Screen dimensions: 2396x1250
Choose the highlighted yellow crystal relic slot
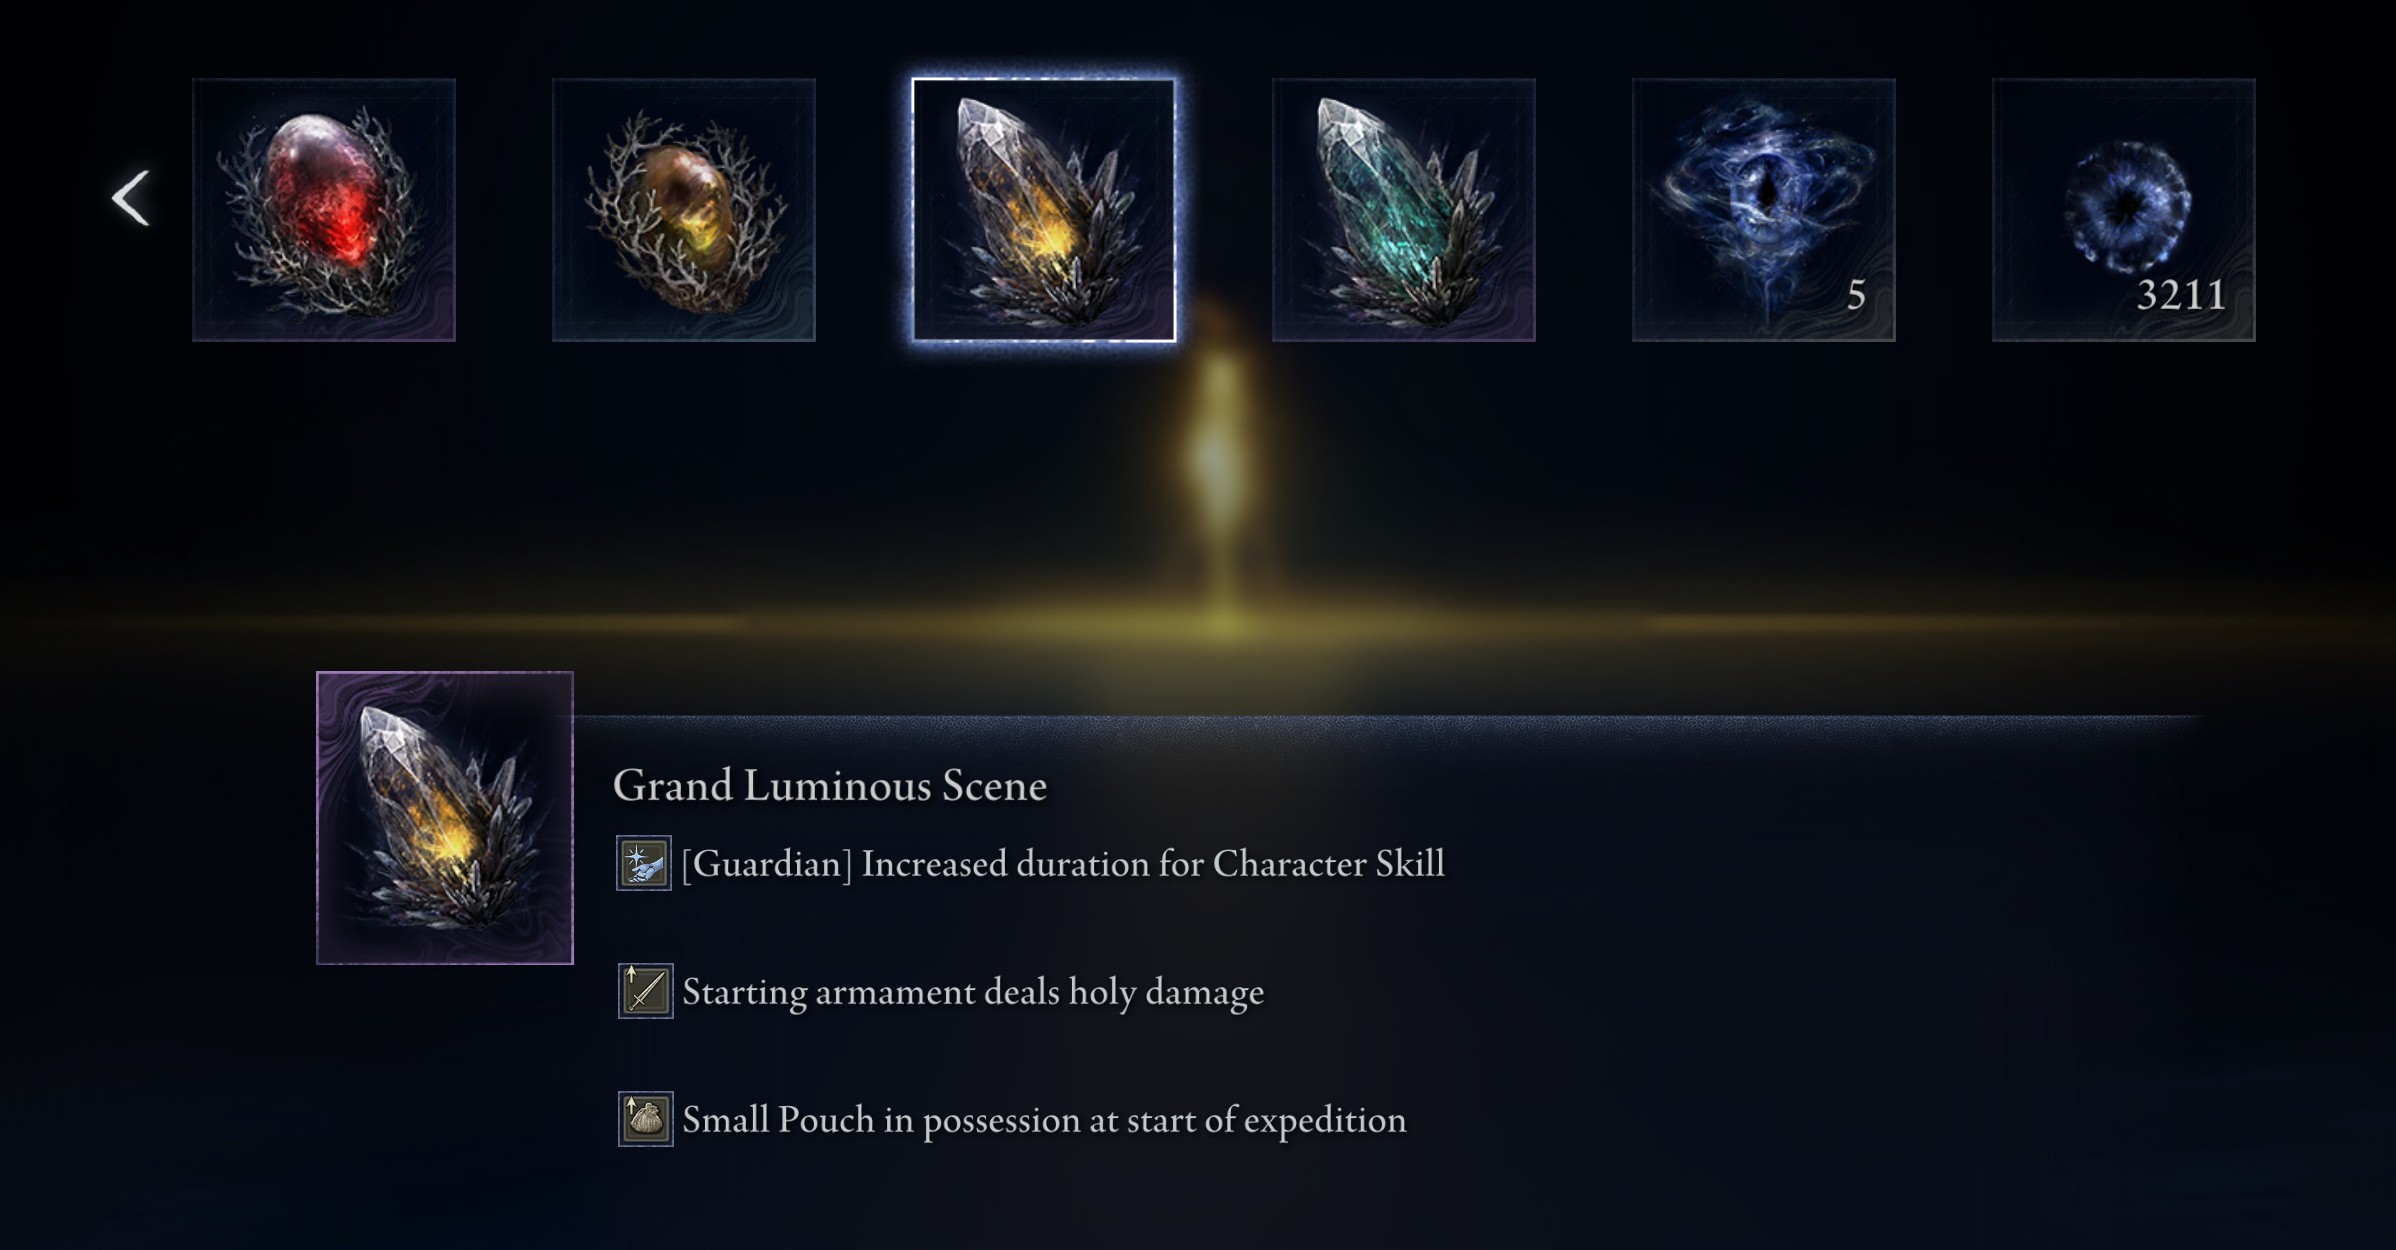pos(1044,210)
